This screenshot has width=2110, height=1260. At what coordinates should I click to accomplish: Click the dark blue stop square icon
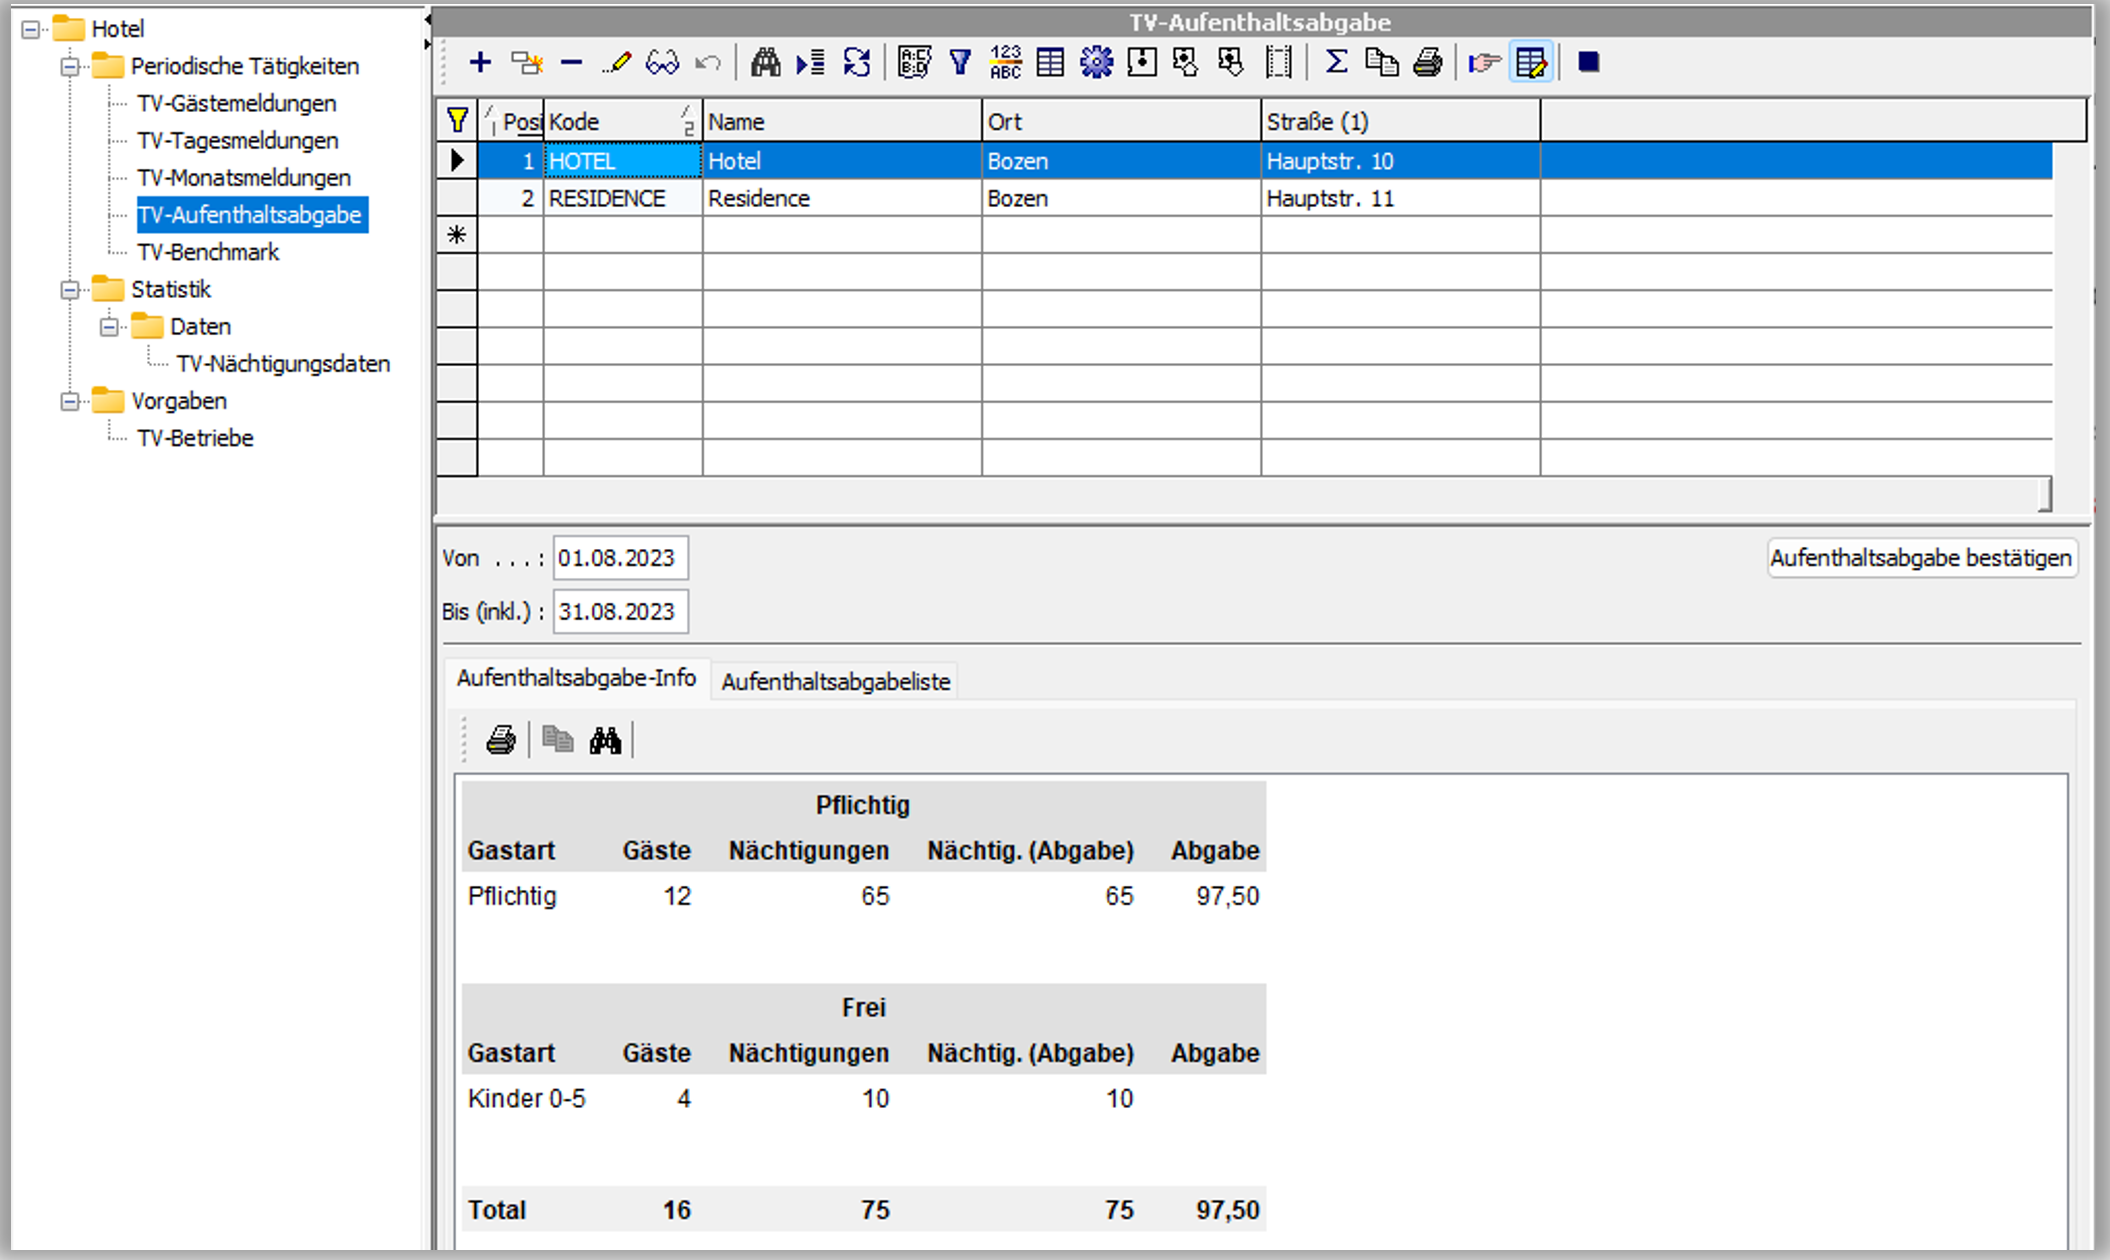click(1588, 63)
